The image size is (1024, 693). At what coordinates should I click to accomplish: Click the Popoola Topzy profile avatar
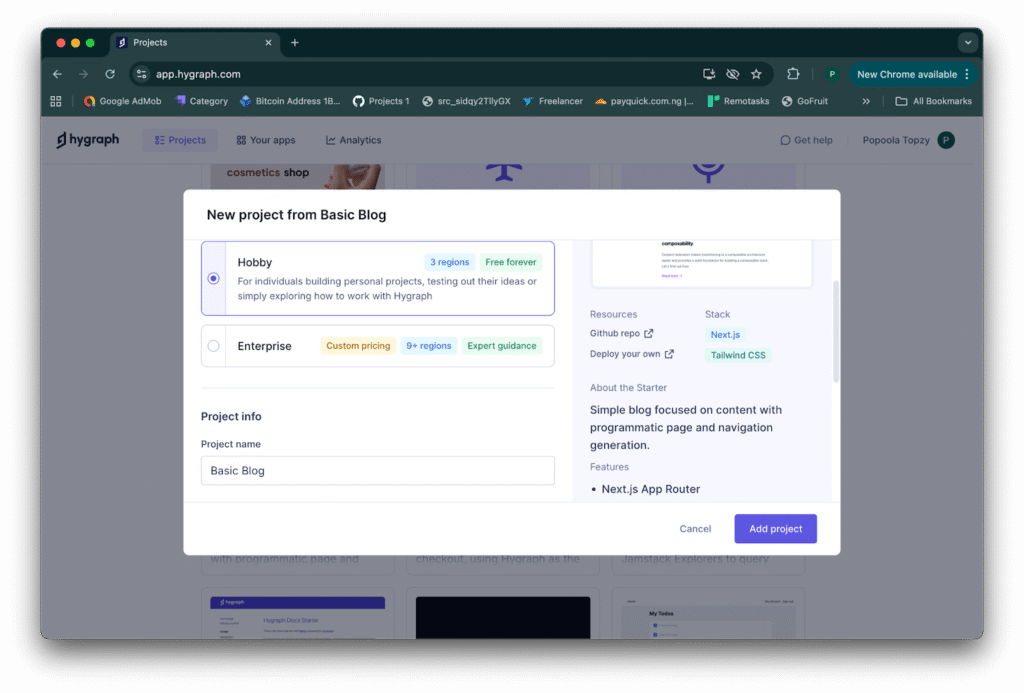[x=945, y=140]
